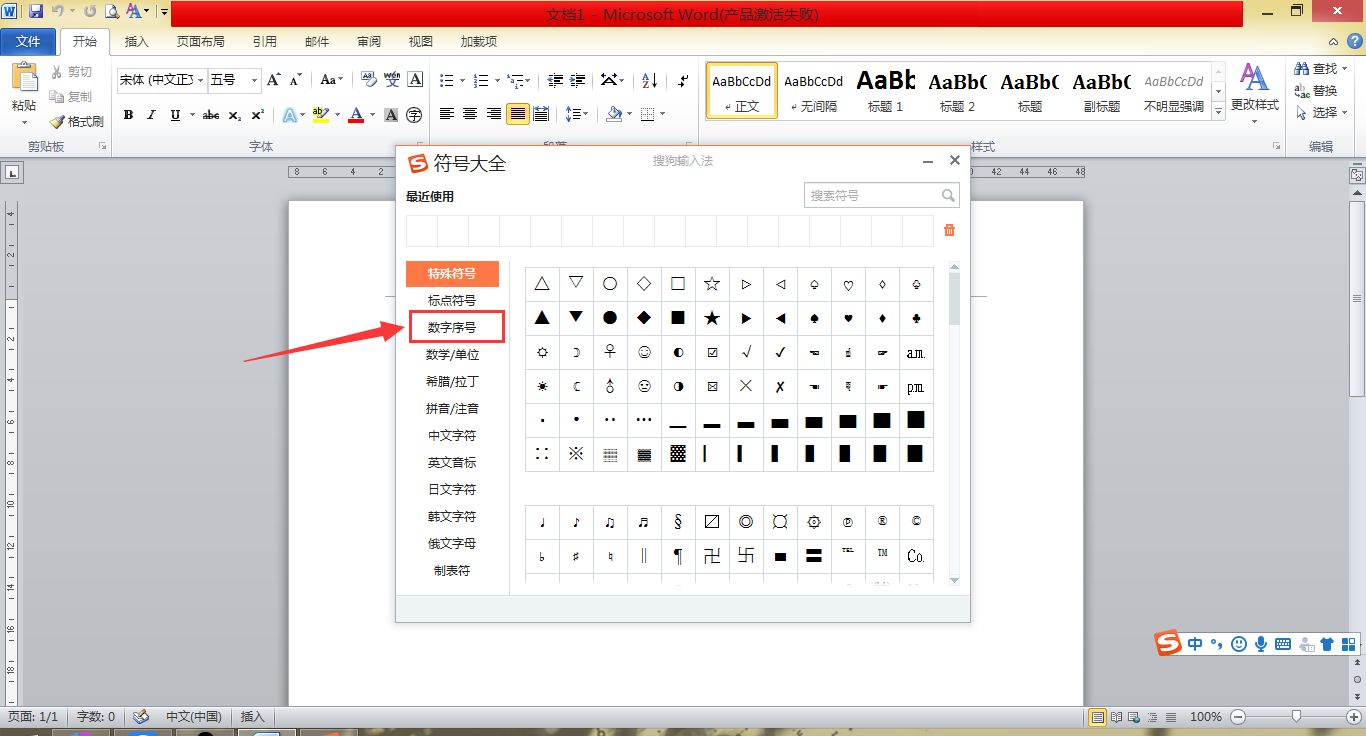1366x736 pixels.
Task: Click the Sogou input method tray logo
Action: 1169,643
